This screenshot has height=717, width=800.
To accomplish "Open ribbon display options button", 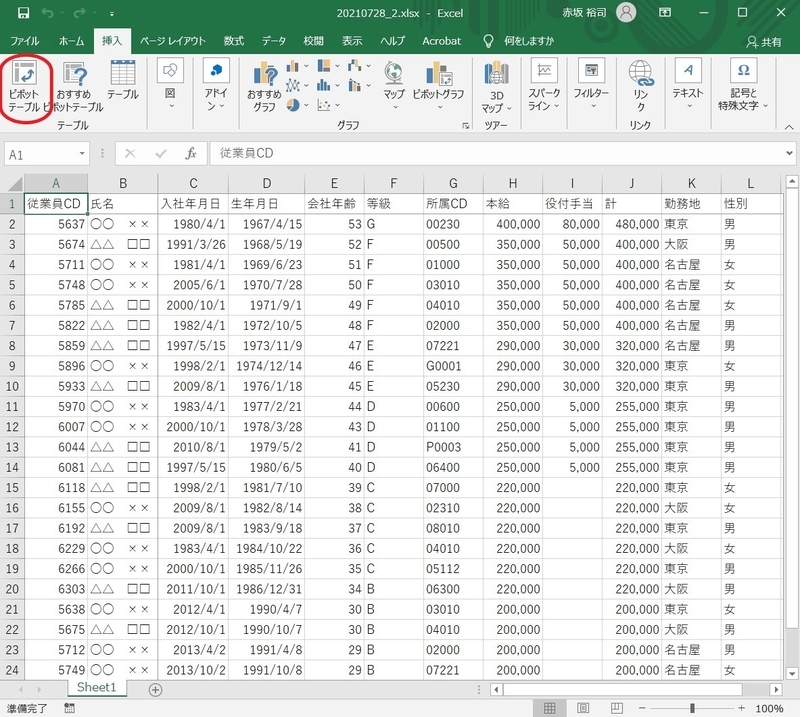I will 665,13.
